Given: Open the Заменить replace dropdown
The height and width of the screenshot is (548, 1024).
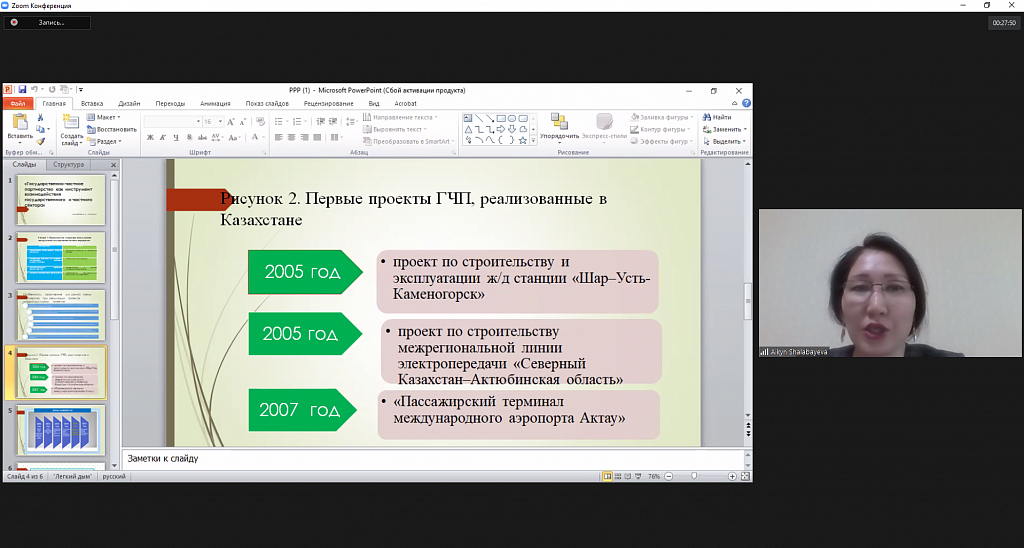Looking at the screenshot, I should pos(725,129).
